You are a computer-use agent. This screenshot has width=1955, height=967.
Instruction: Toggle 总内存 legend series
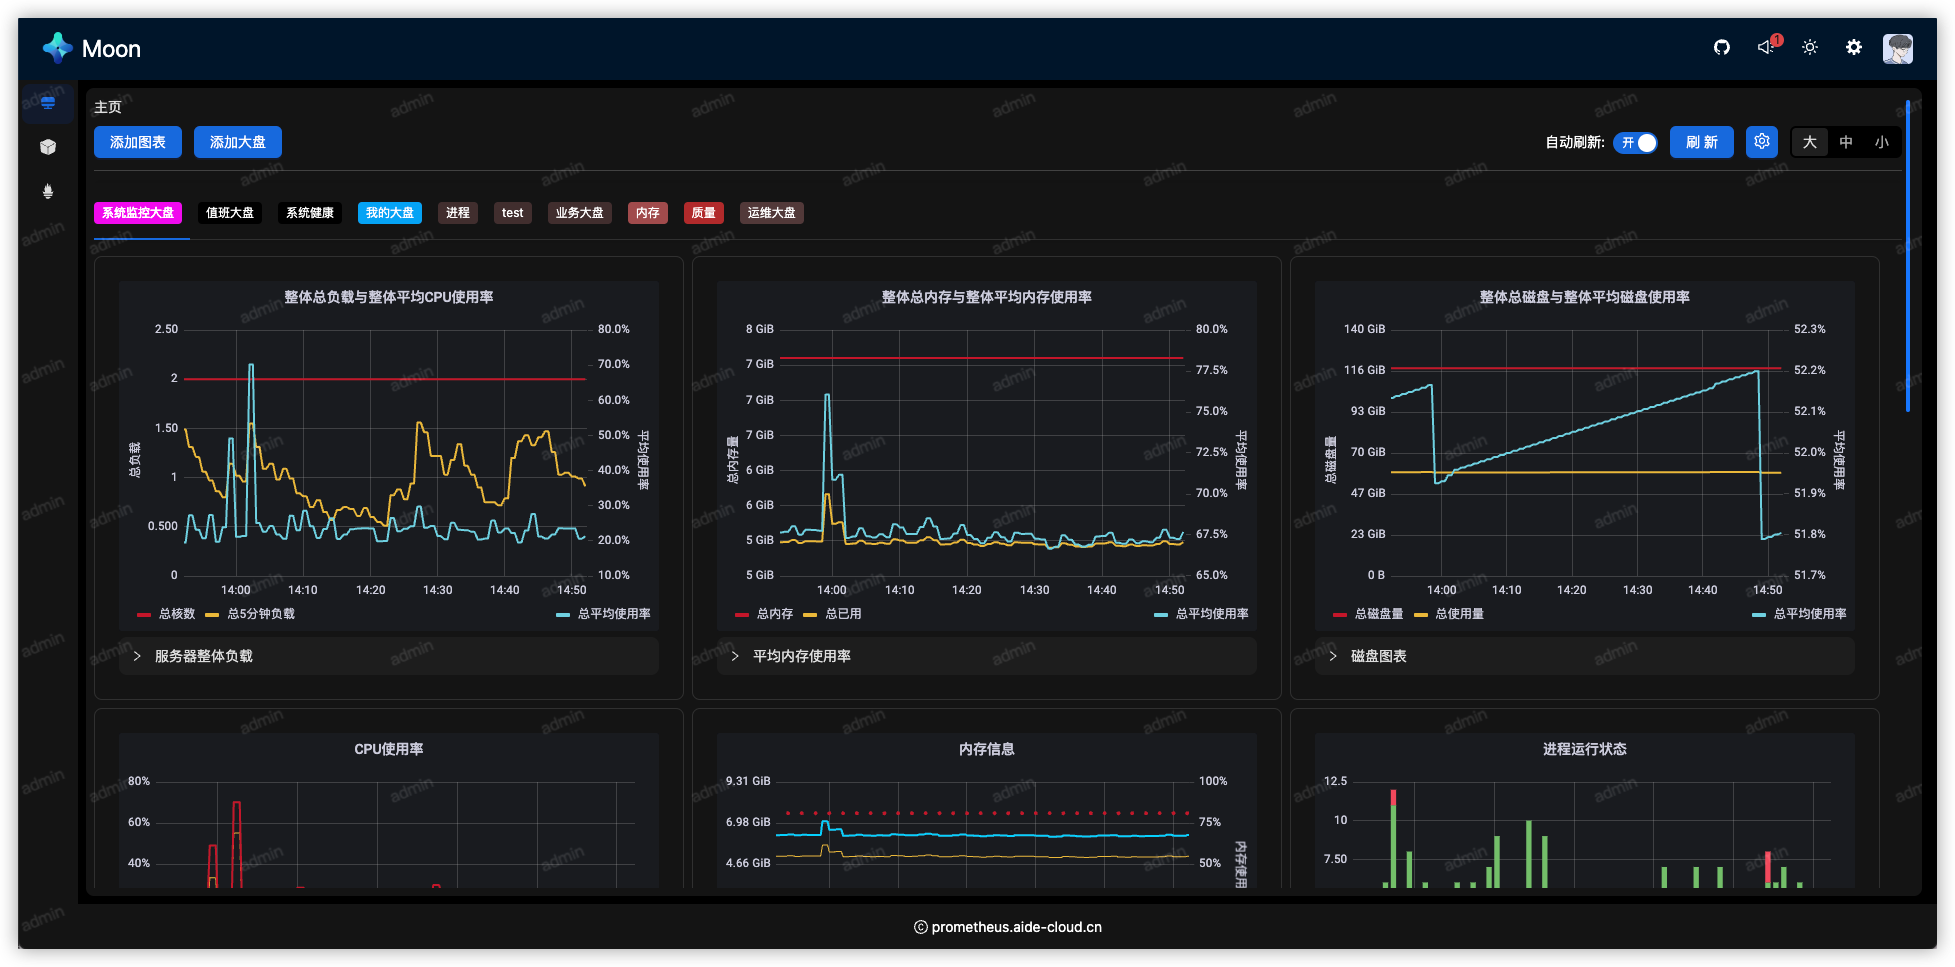point(764,614)
